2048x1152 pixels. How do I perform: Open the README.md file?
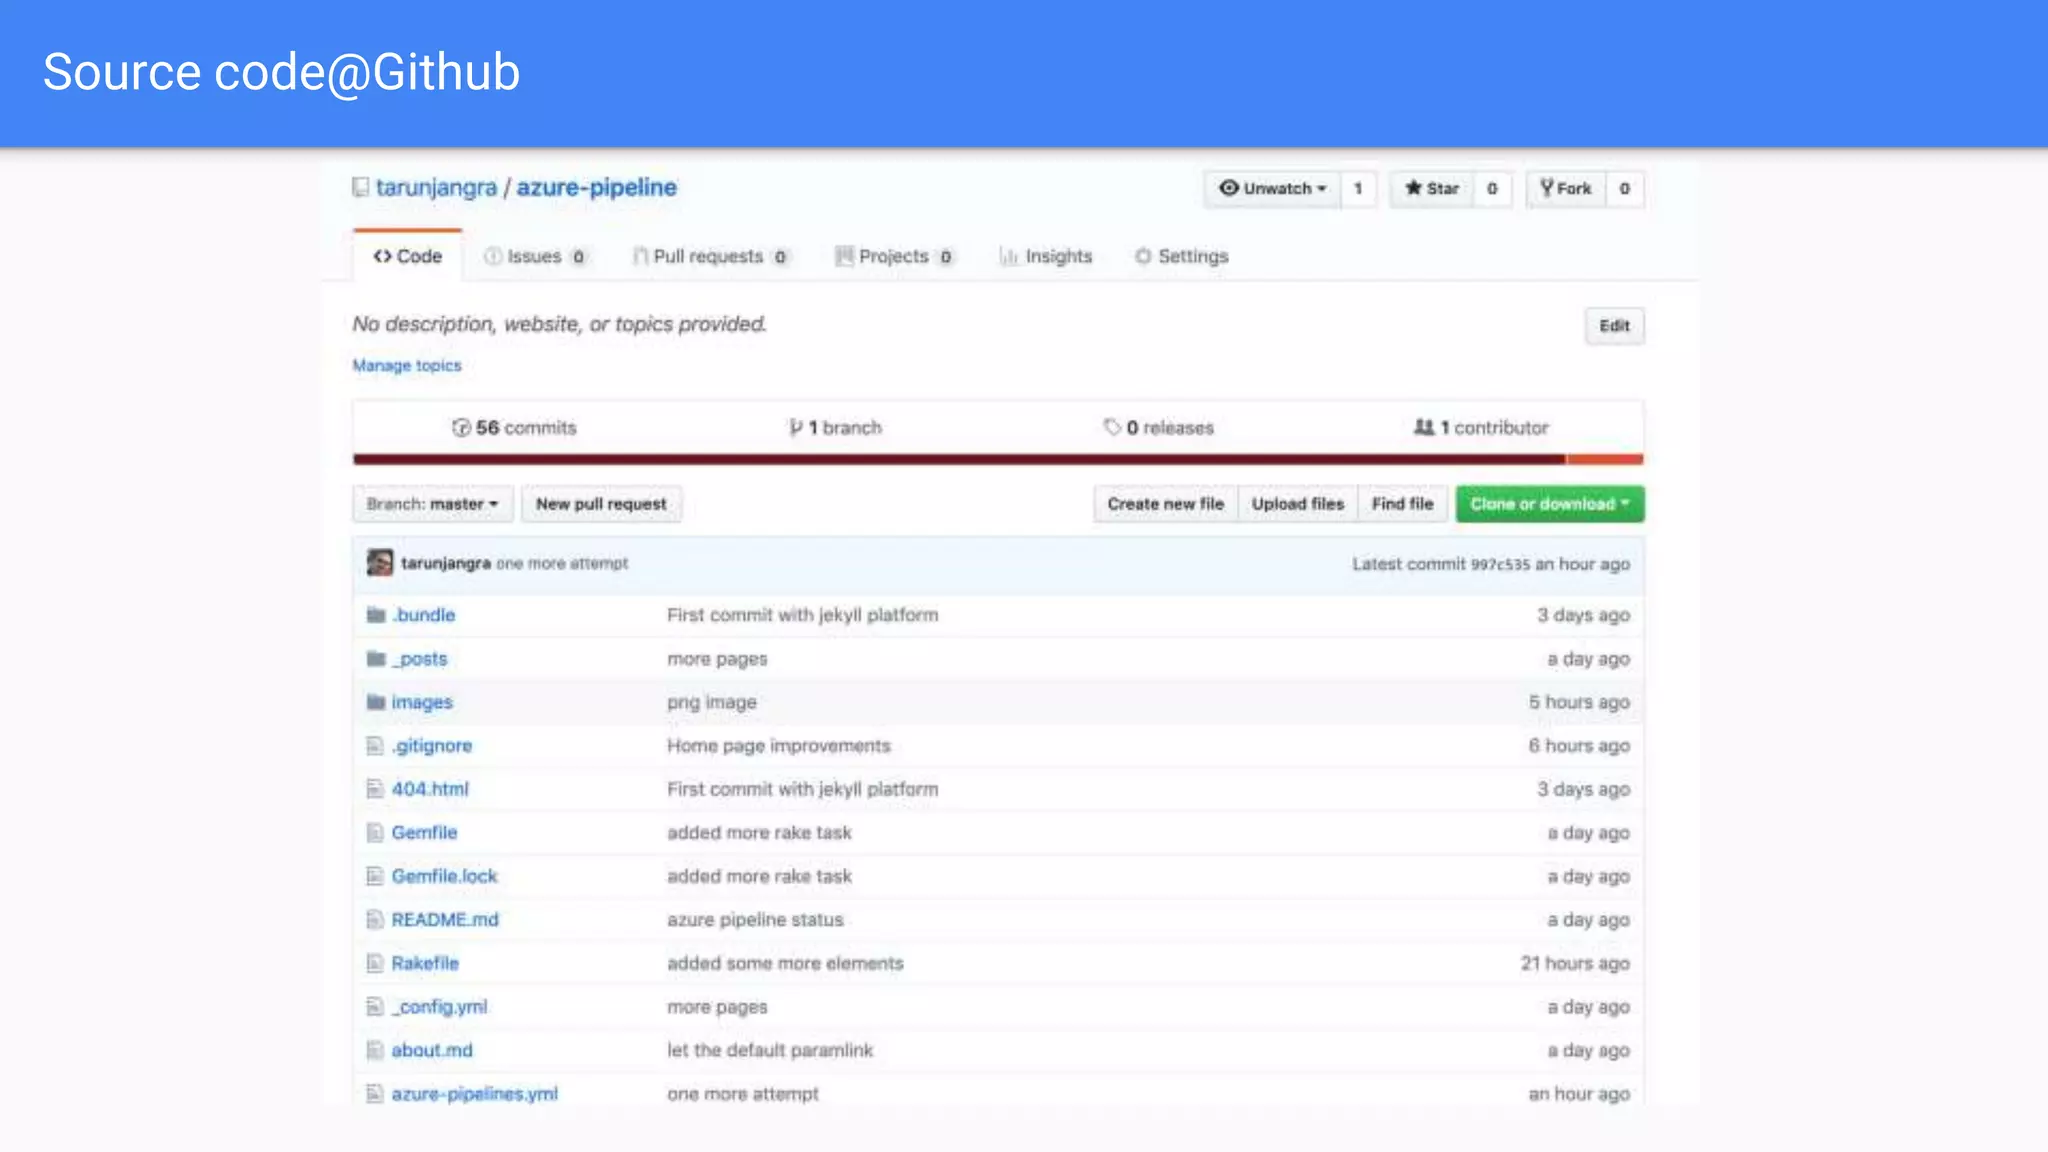pyautogui.click(x=445, y=920)
